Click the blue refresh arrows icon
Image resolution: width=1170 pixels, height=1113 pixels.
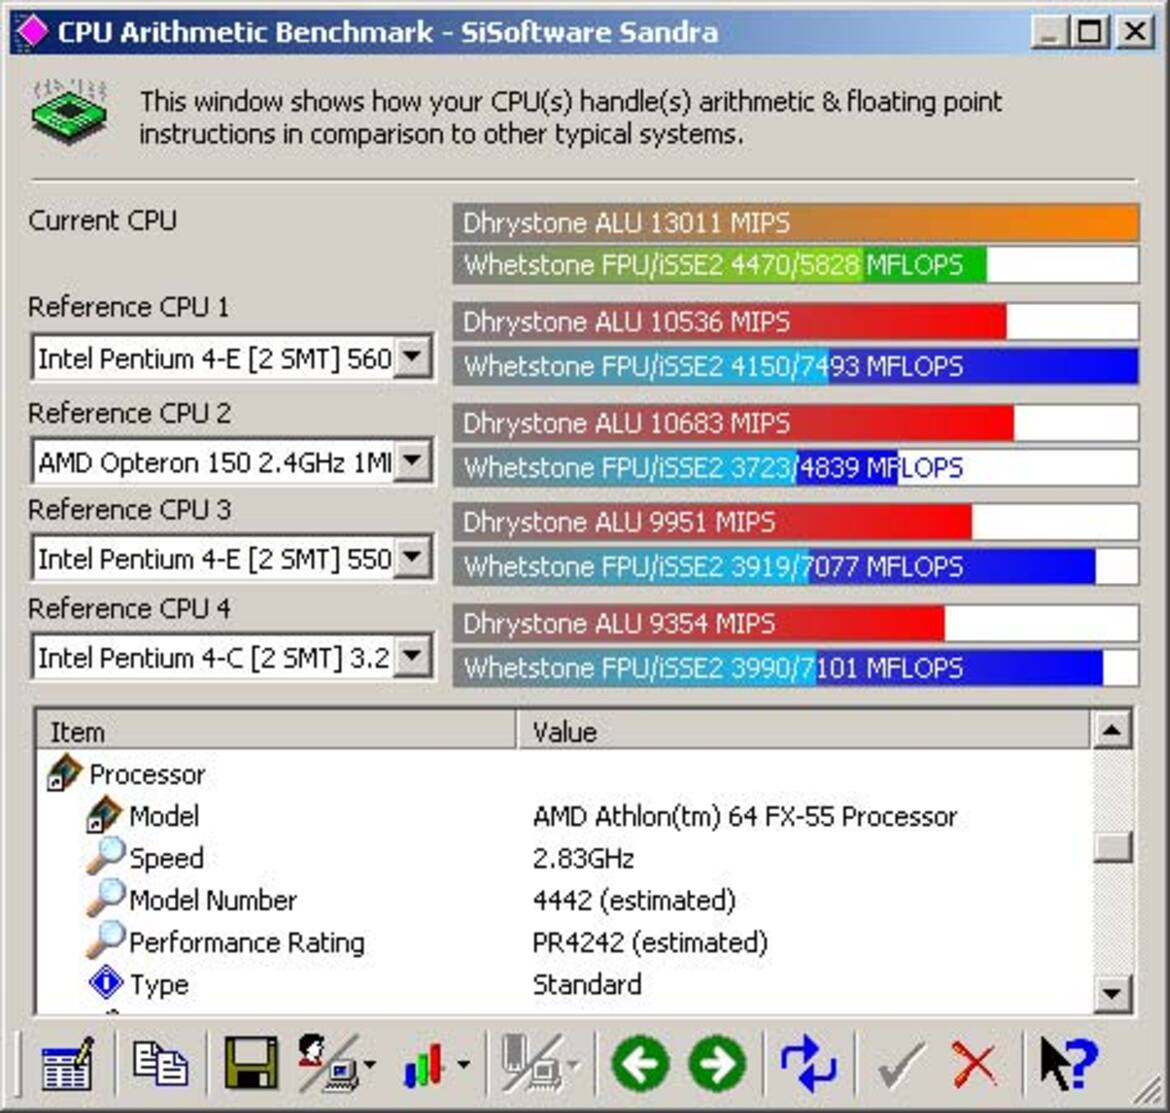click(809, 1064)
